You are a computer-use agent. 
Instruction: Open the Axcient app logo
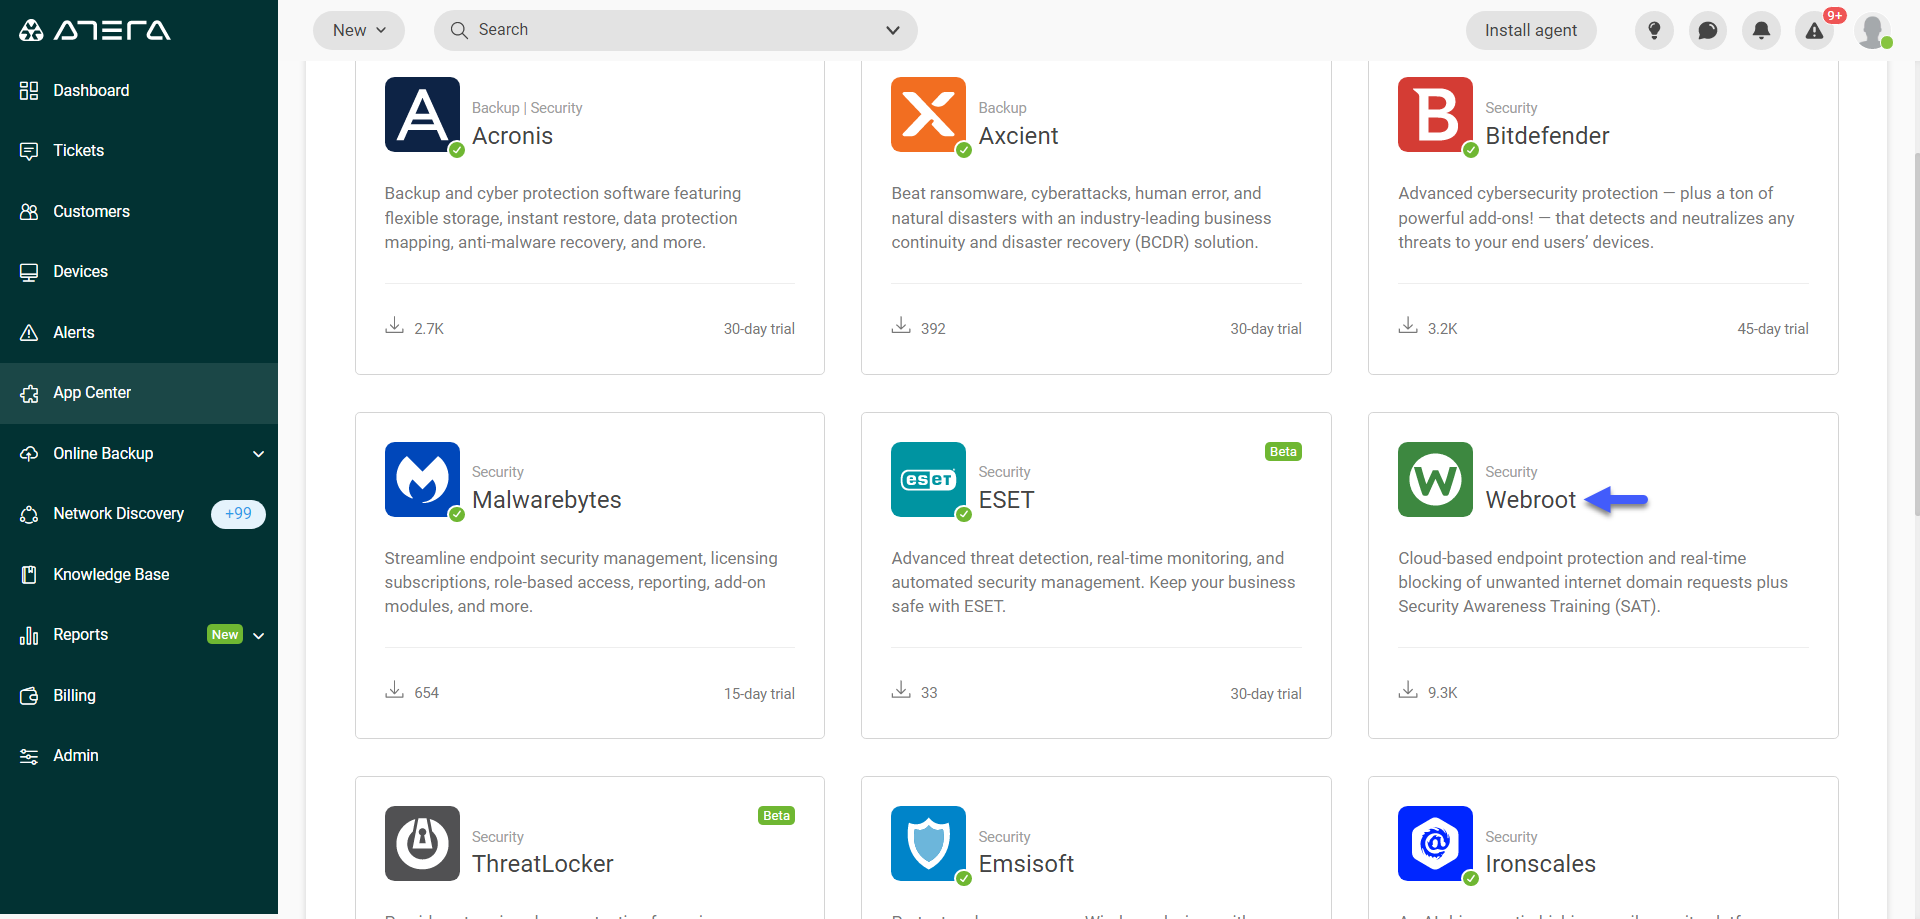pyautogui.click(x=929, y=115)
